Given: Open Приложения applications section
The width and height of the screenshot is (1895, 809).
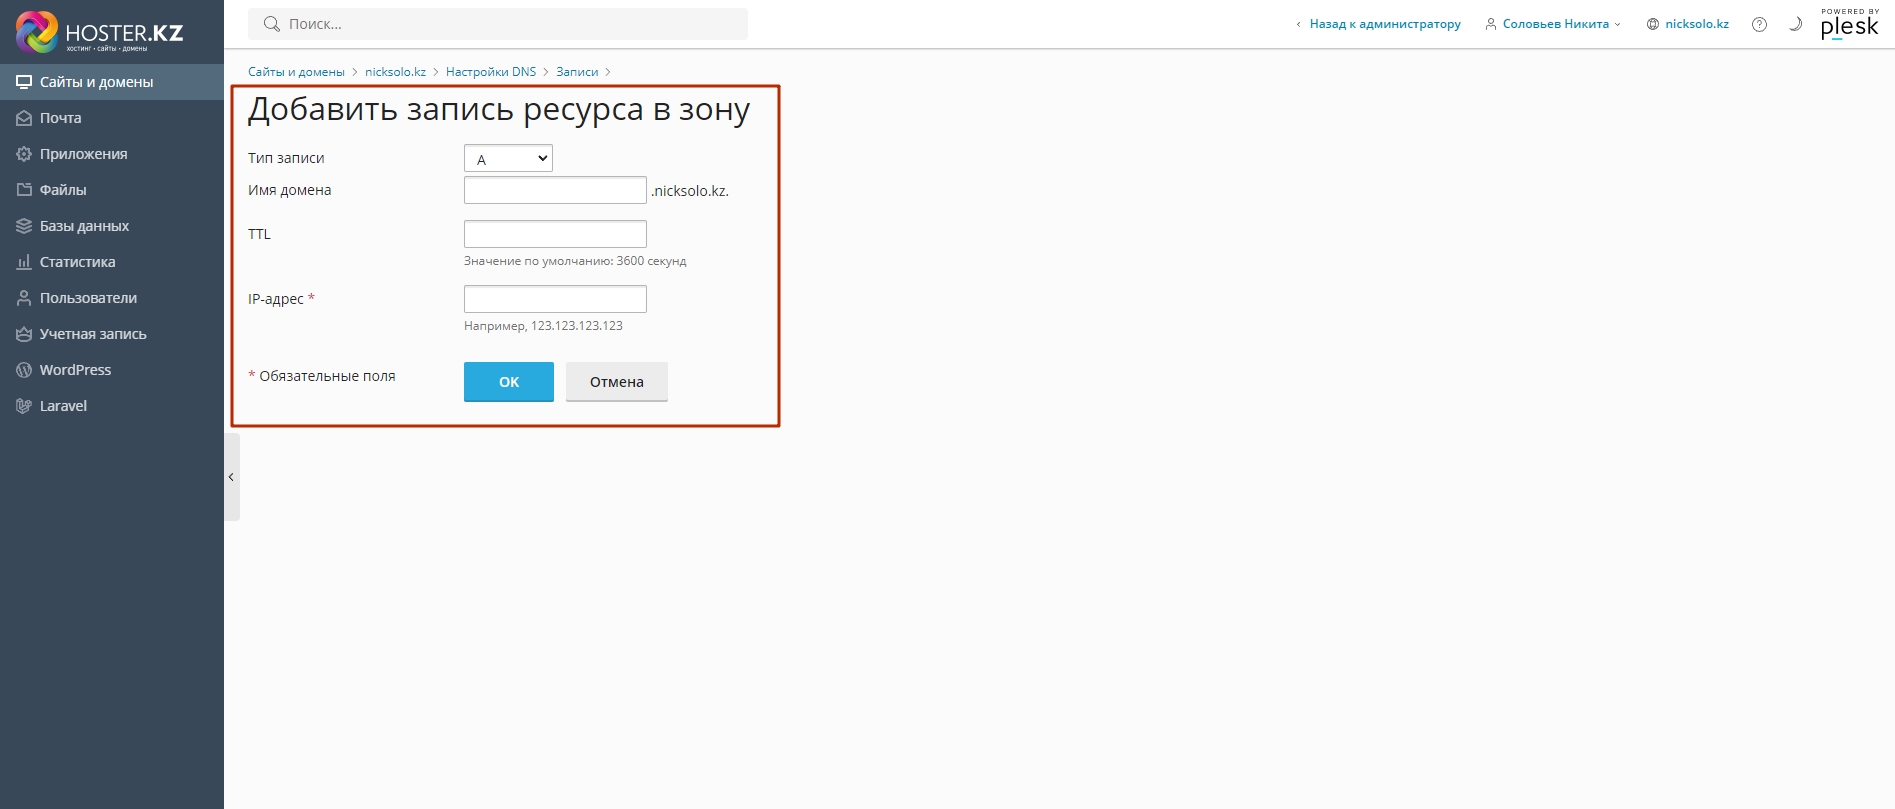Looking at the screenshot, I should (83, 154).
